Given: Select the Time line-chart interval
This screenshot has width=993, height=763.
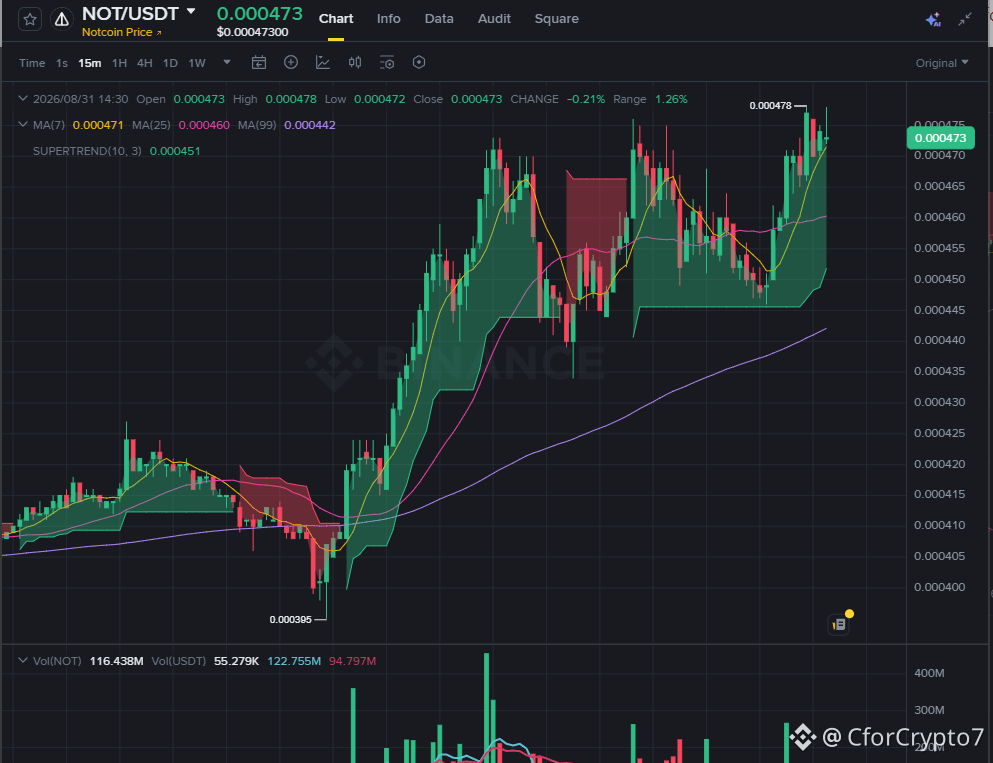Looking at the screenshot, I should click(x=32, y=63).
